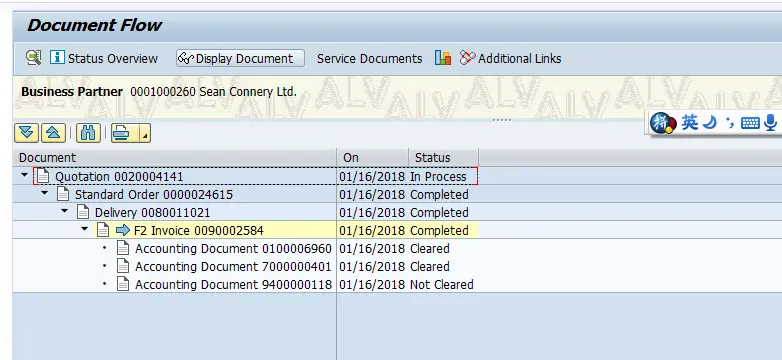Screen dimensions: 782x360
Task: Click Business Partner 0001000260 Sean Connery Ltd.
Action: click(x=159, y=92)
